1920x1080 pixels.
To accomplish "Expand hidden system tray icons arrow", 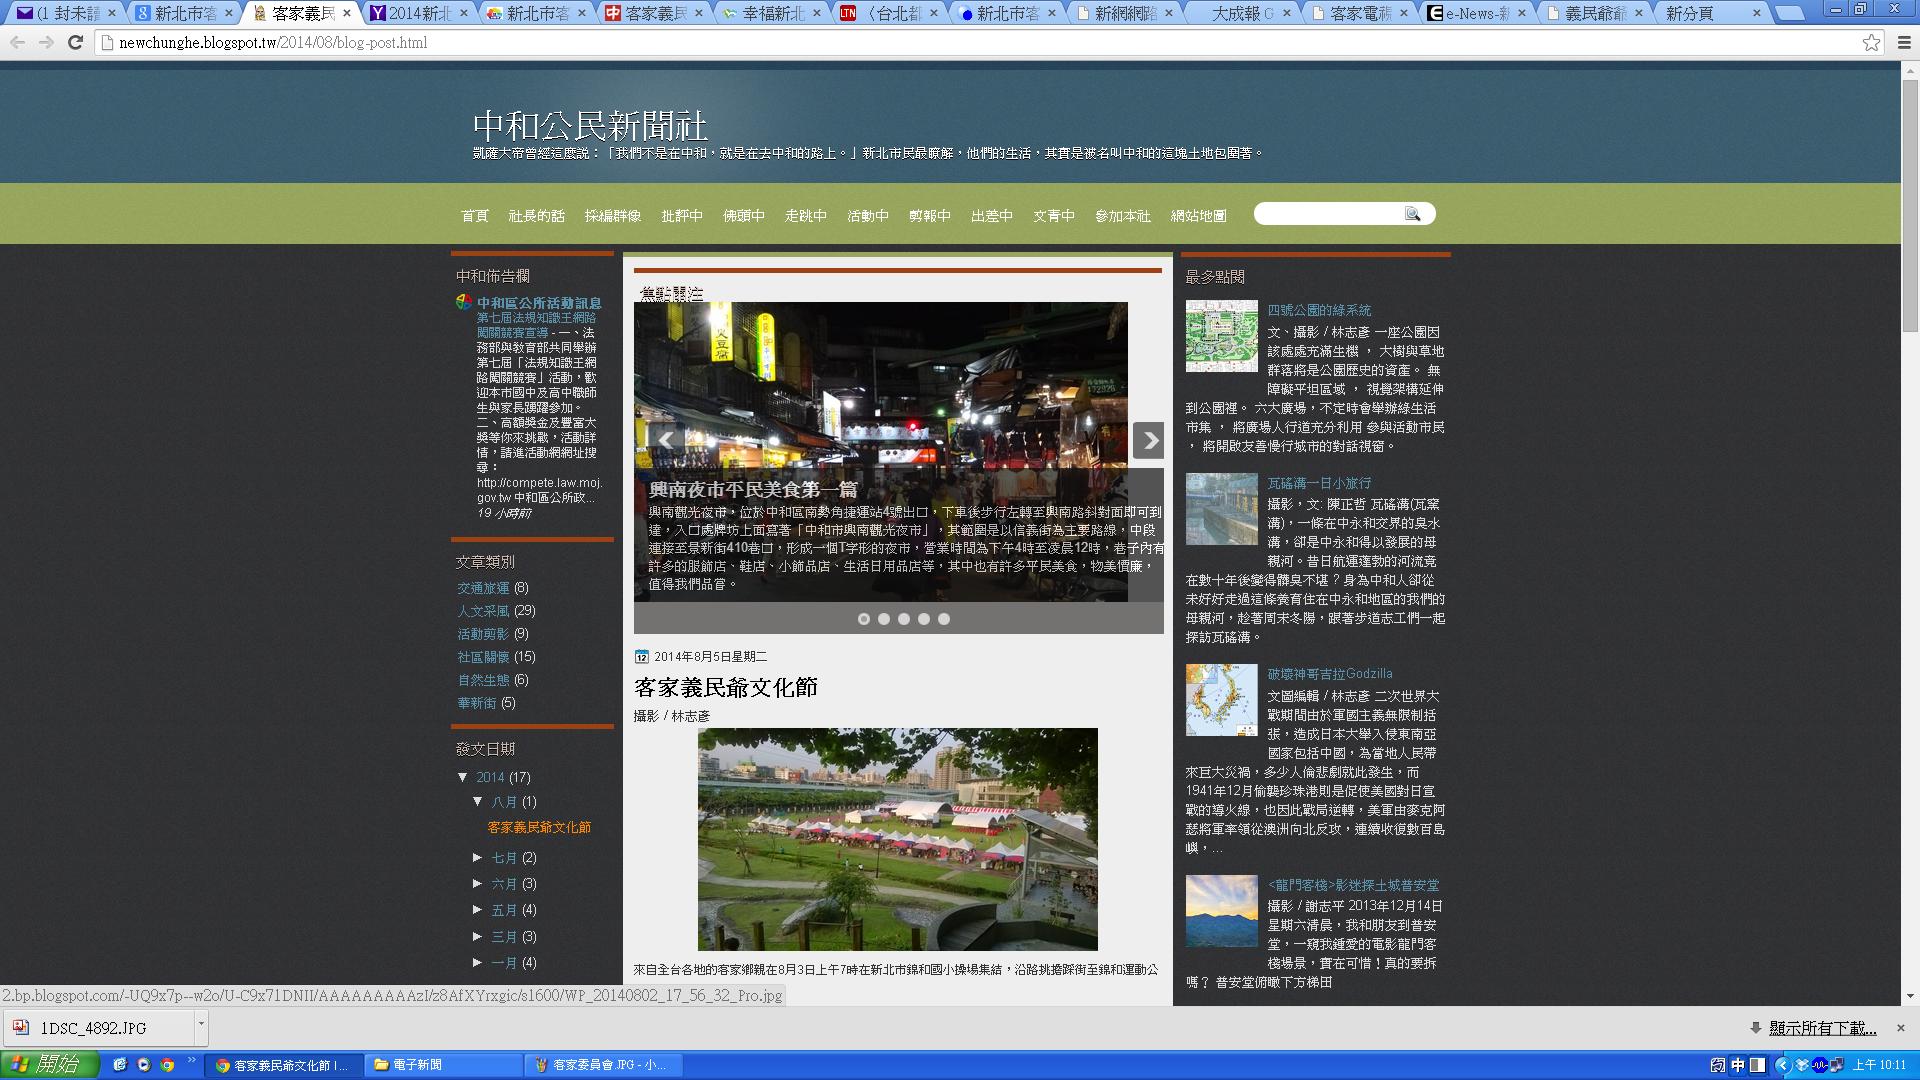I will 1782,1065.
